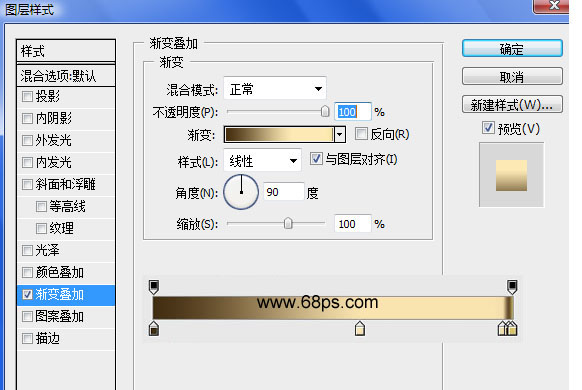Enable the 投影 drop shadow checkbox

[x=27, y=96]
